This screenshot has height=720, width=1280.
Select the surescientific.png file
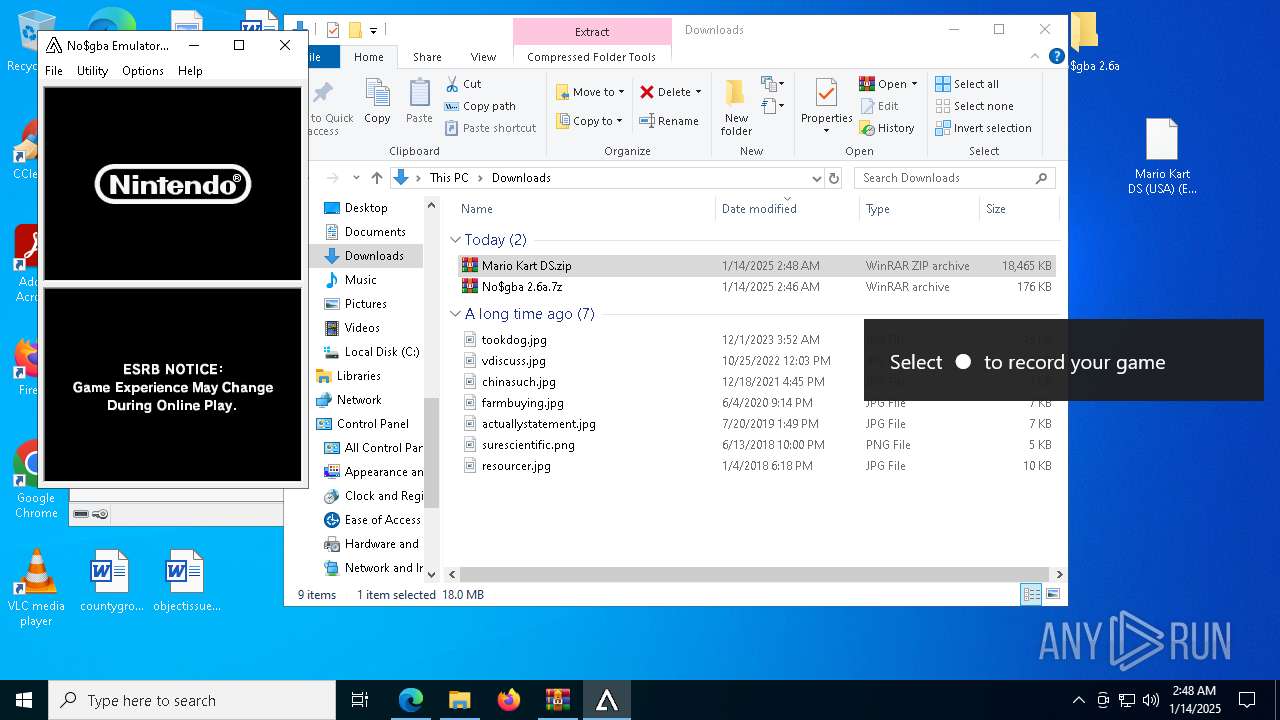pyautogui.click(x=756, y=445)
